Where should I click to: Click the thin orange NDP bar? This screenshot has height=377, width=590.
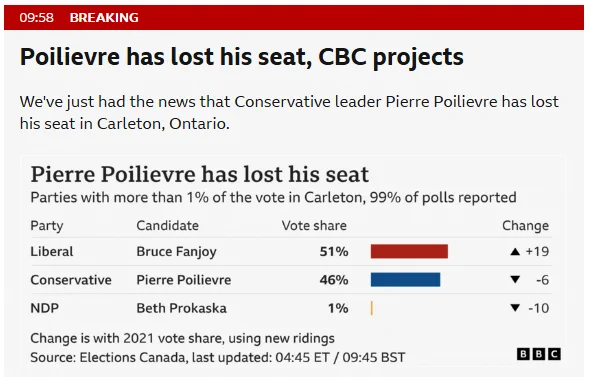point(372,308)
